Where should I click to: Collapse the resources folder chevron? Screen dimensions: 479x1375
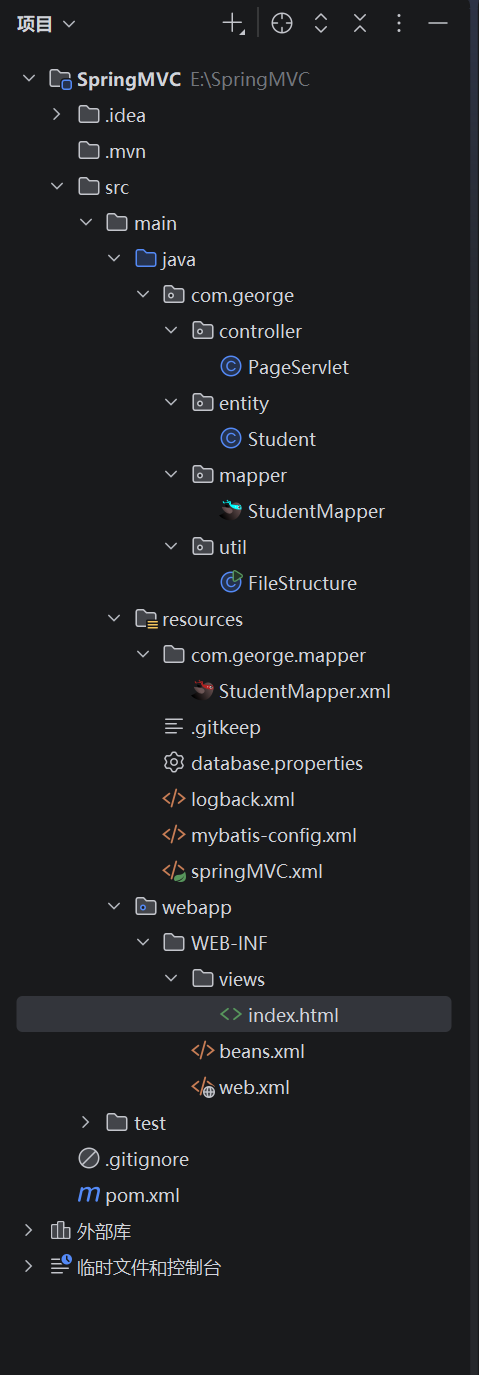113,619
